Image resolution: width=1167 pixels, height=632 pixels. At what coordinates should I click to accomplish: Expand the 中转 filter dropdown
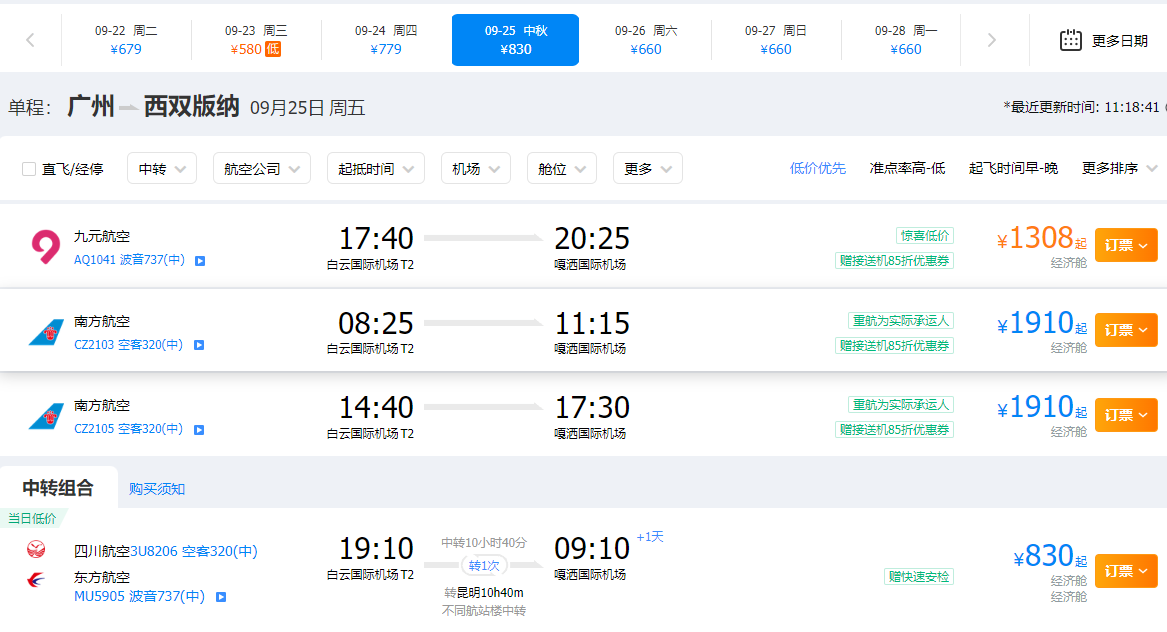(162, 168)
